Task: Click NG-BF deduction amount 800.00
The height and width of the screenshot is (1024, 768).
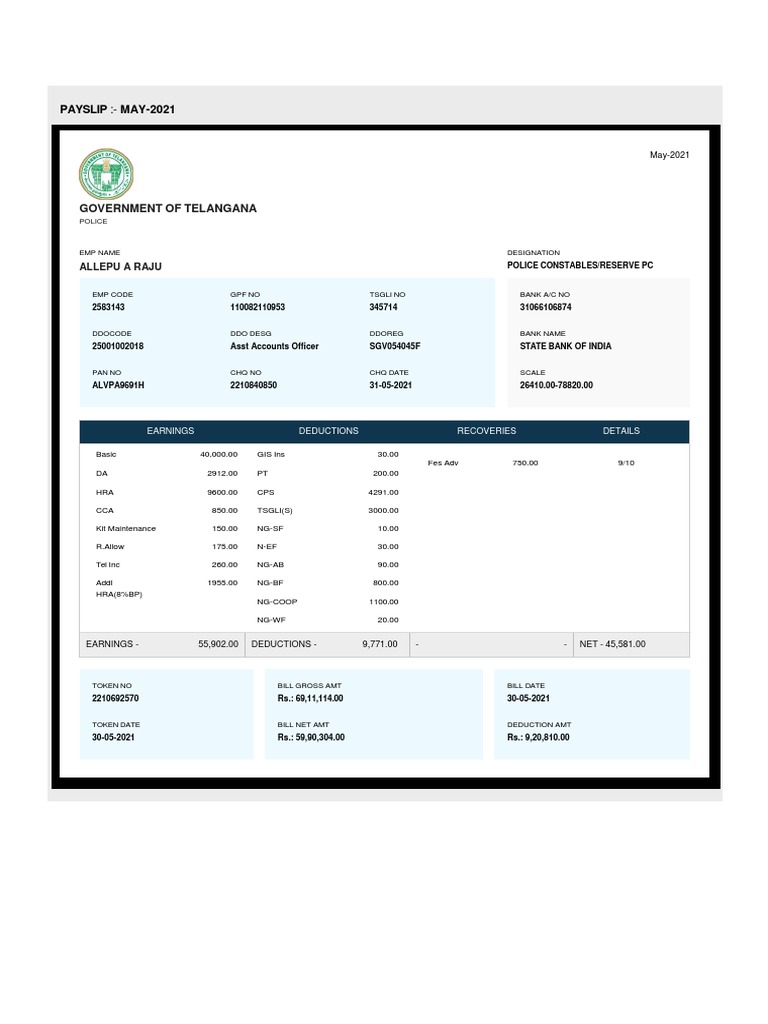Action: coord(386,583)
